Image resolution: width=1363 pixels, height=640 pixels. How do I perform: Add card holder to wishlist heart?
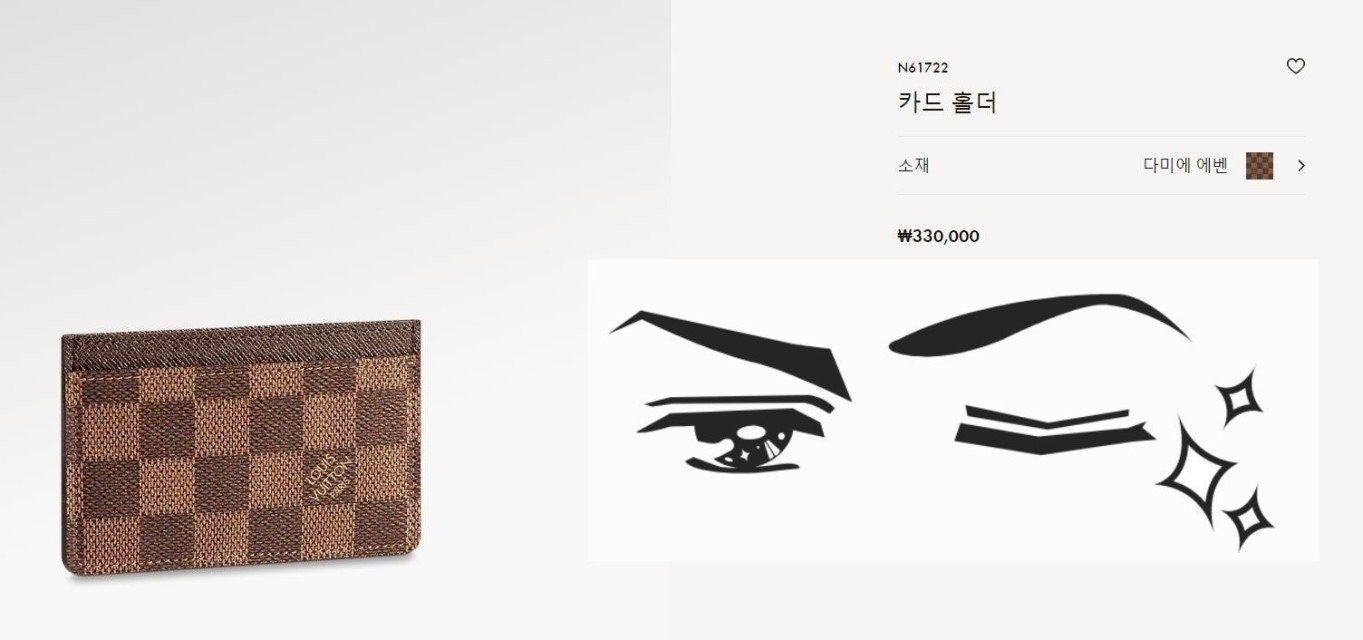pyautogui.click(x=1295, y=67)
